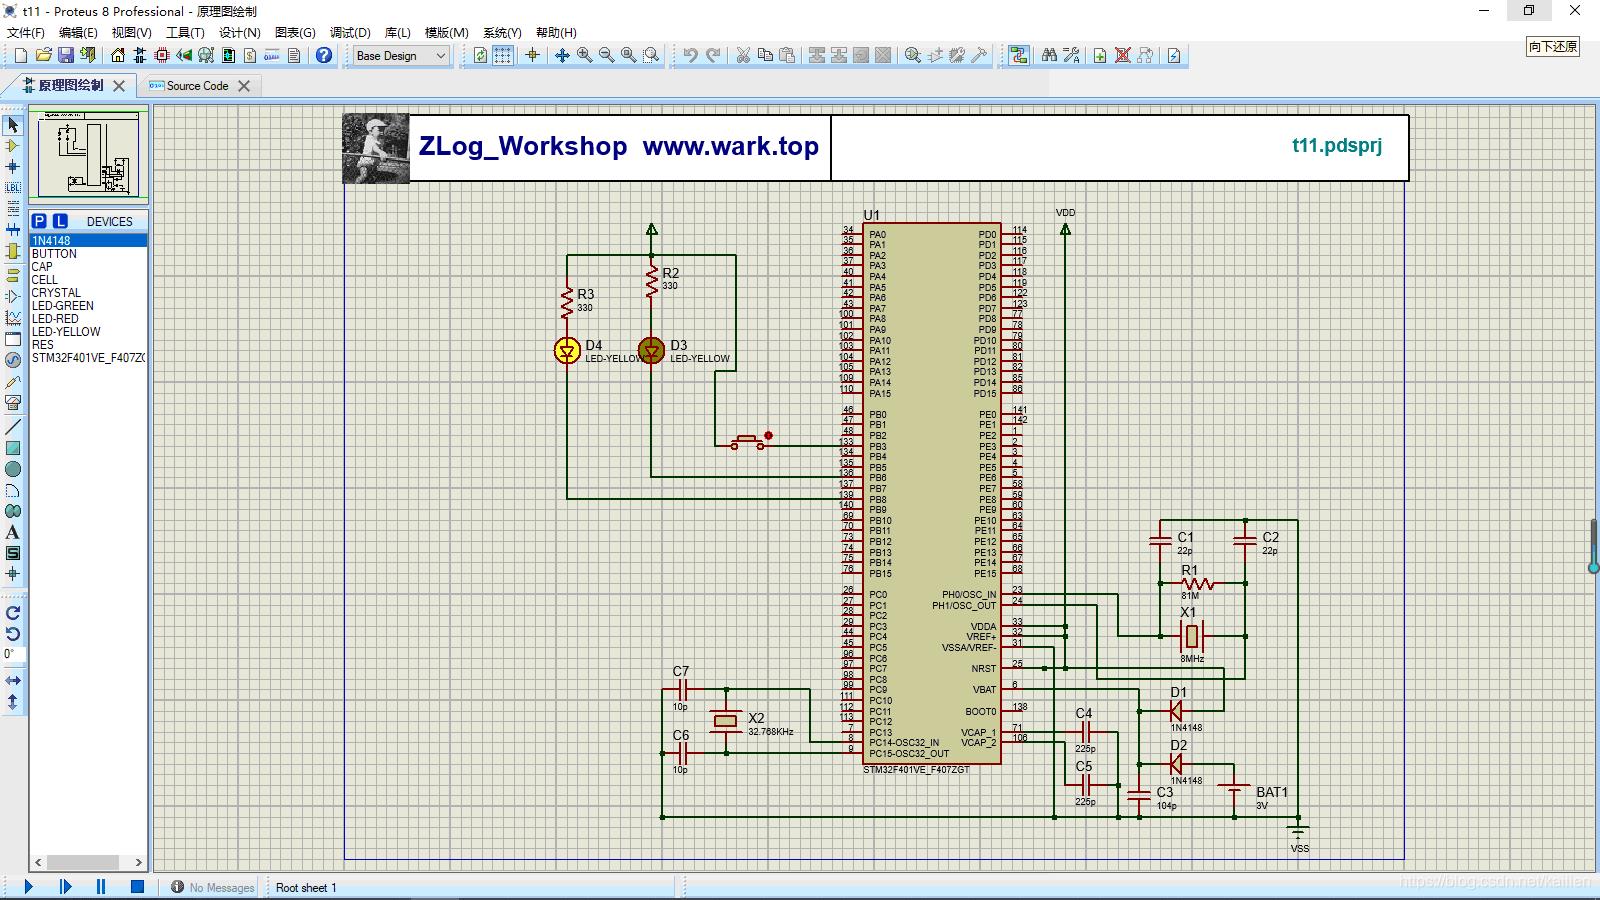The width and height of the screenshot is (1600, 900).
Task: Click the schematic overview thumbnail
Action: point(88,155)
